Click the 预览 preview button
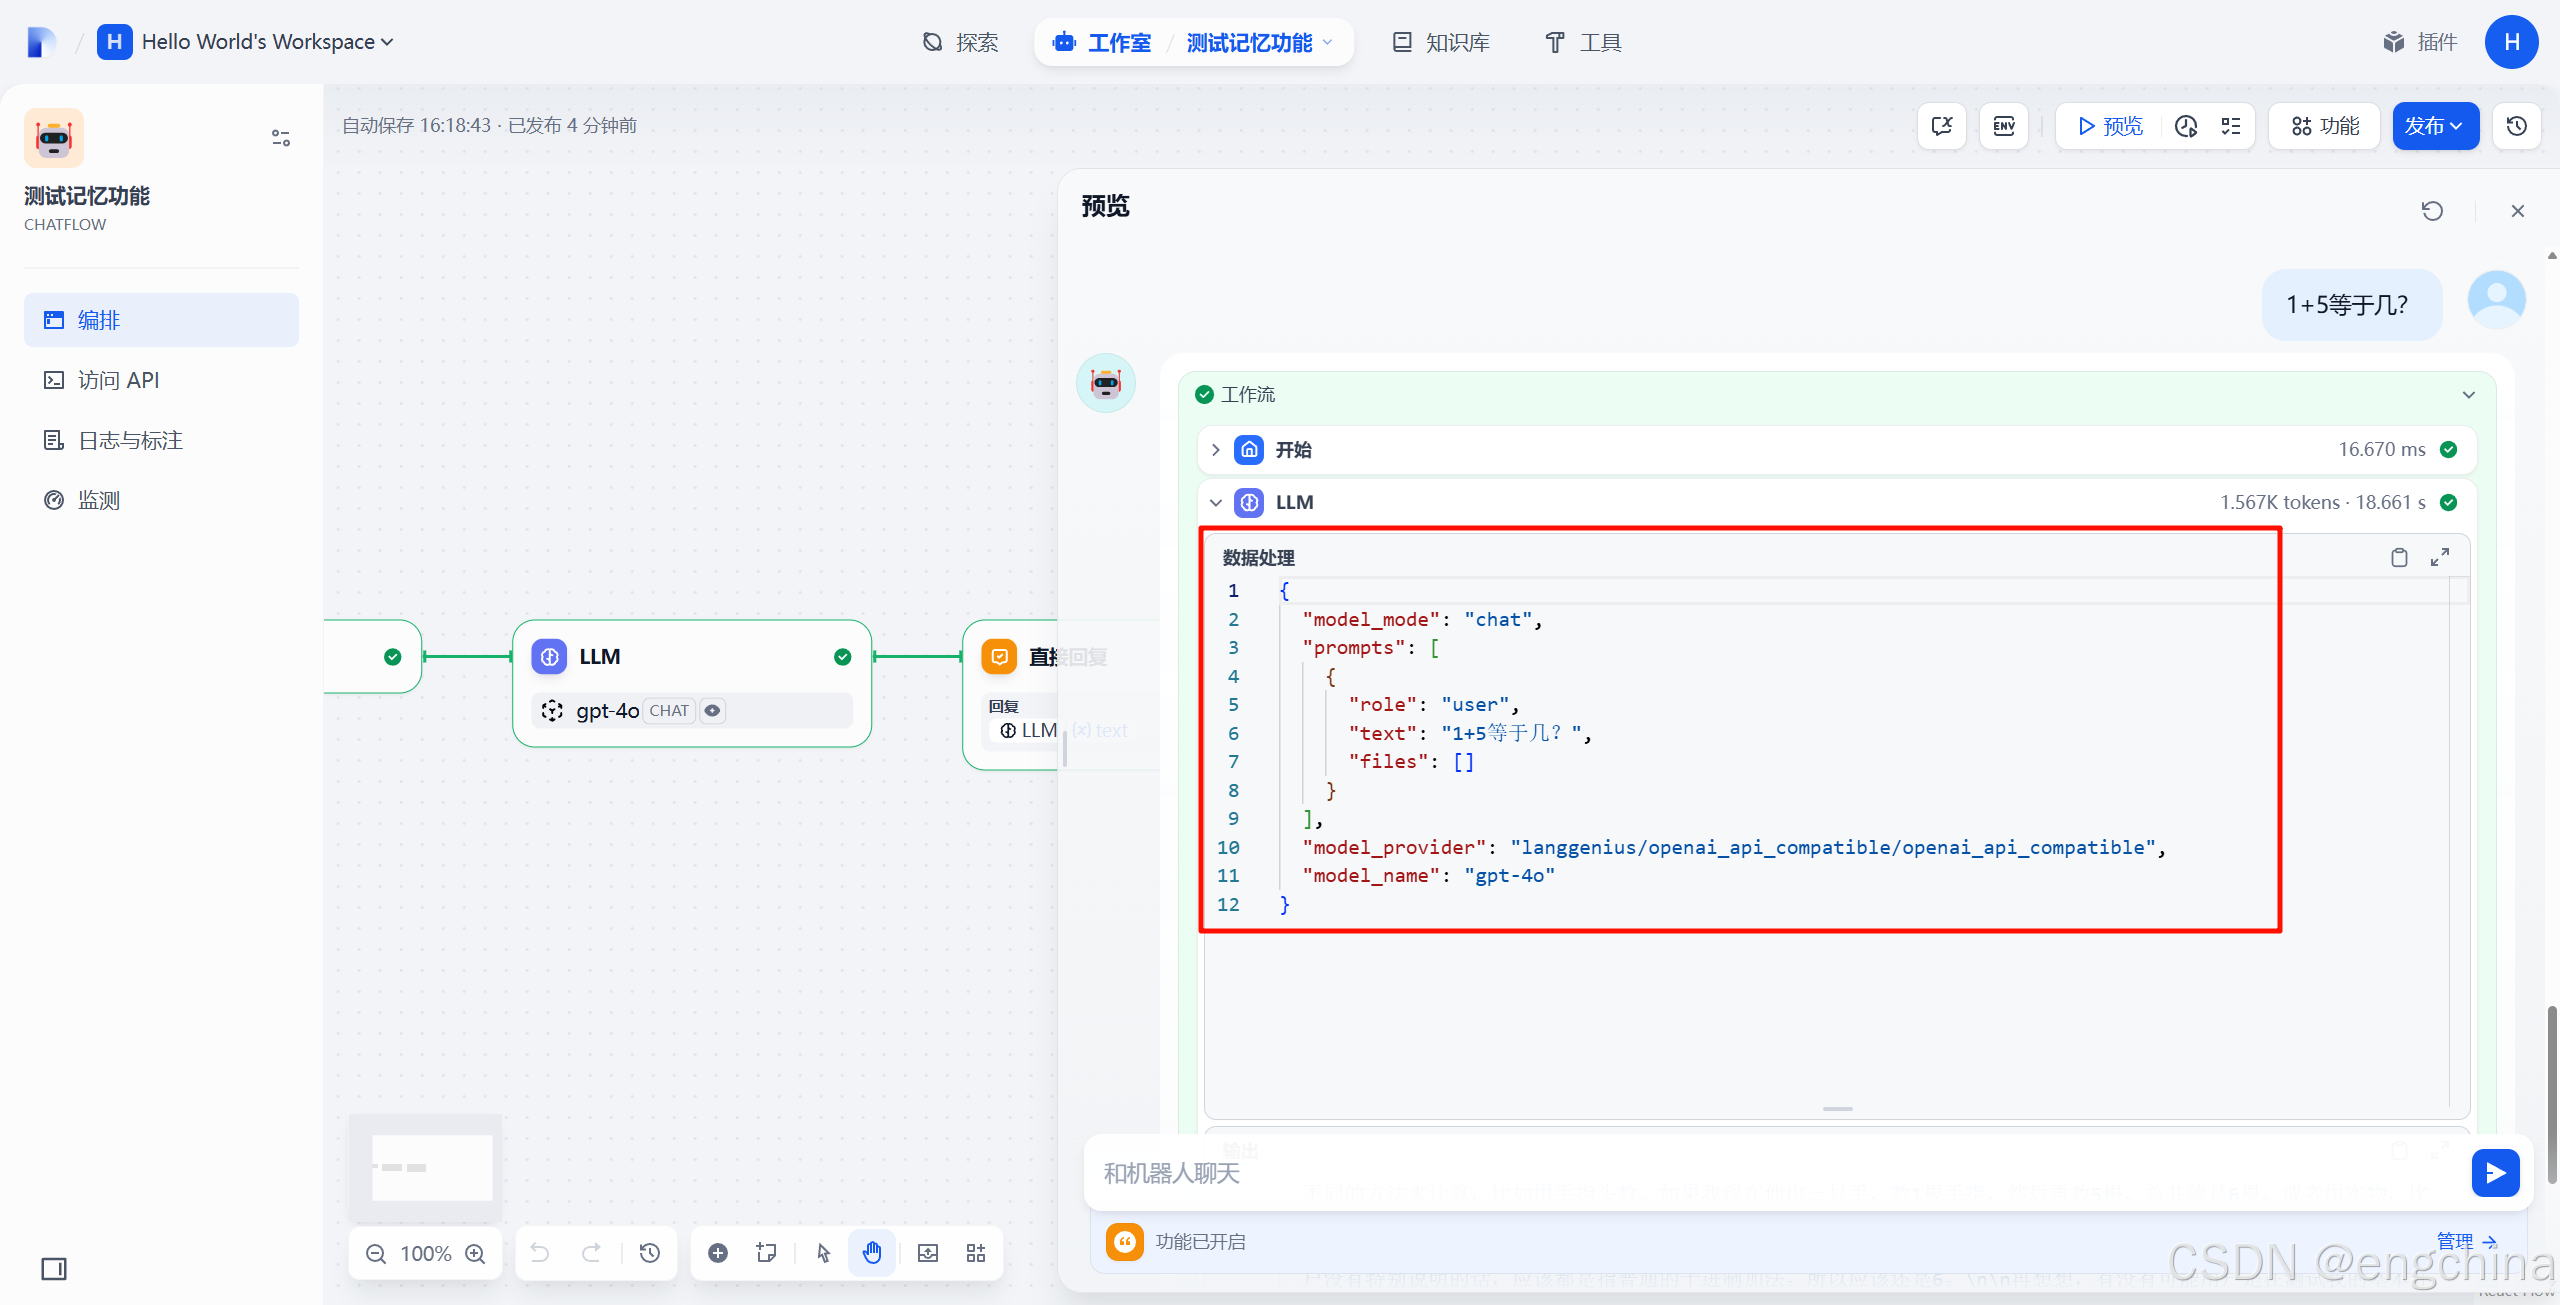Viewport: 2560px width, 1305px height. [x=2110, y=126]
